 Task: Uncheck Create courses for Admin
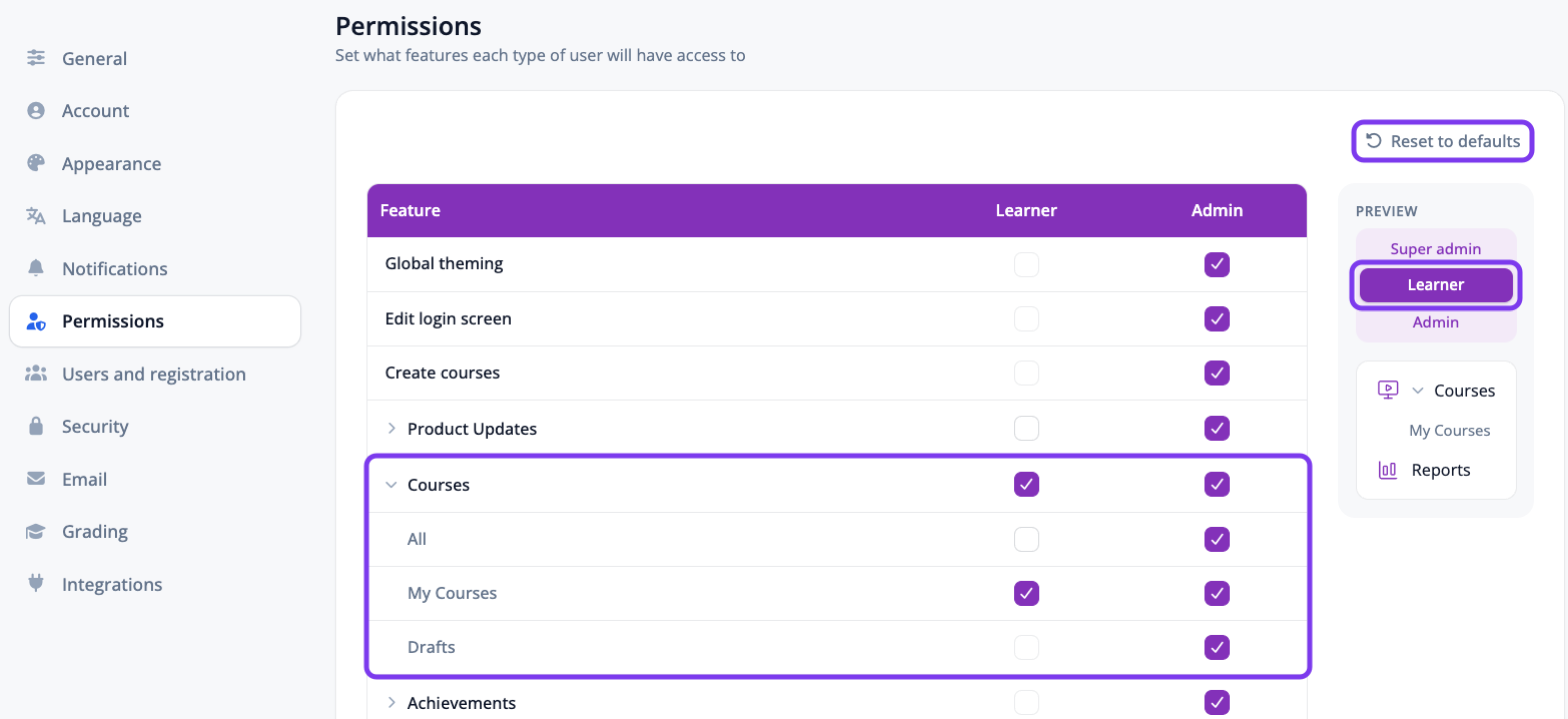(x=1217, y=373)
